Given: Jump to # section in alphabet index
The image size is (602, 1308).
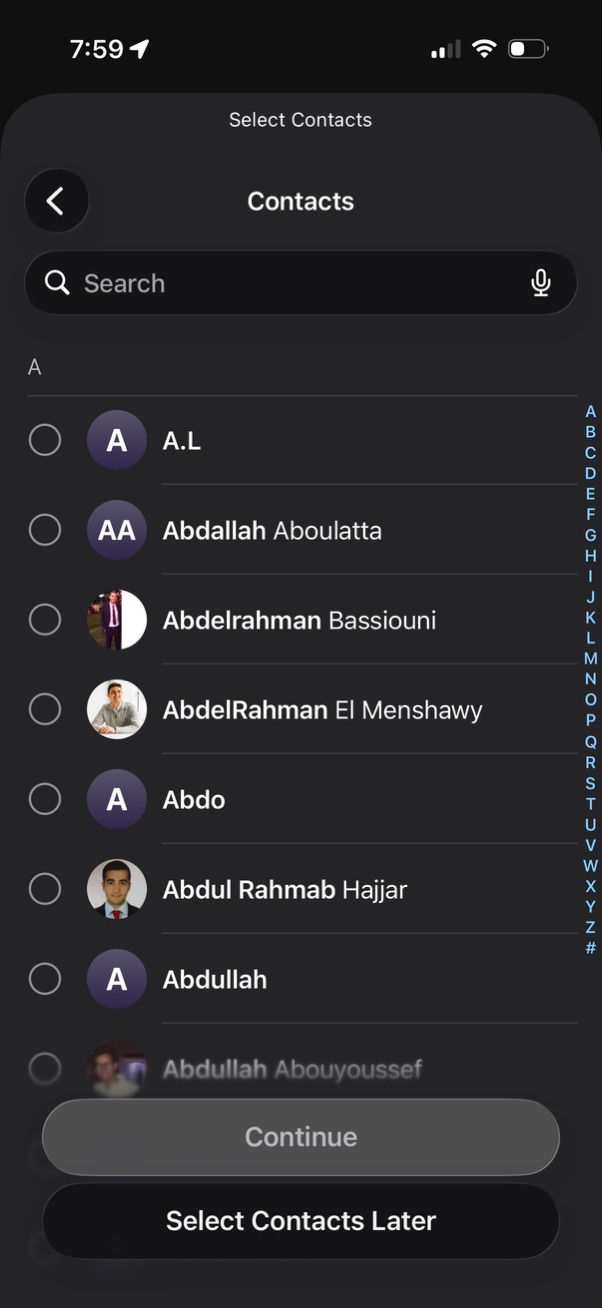Looking at the screenshot, I should [591, 947].
